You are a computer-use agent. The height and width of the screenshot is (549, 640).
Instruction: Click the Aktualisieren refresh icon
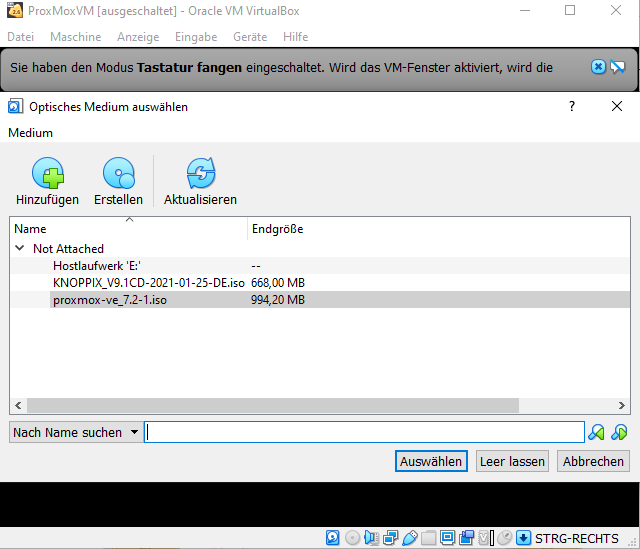200,173
